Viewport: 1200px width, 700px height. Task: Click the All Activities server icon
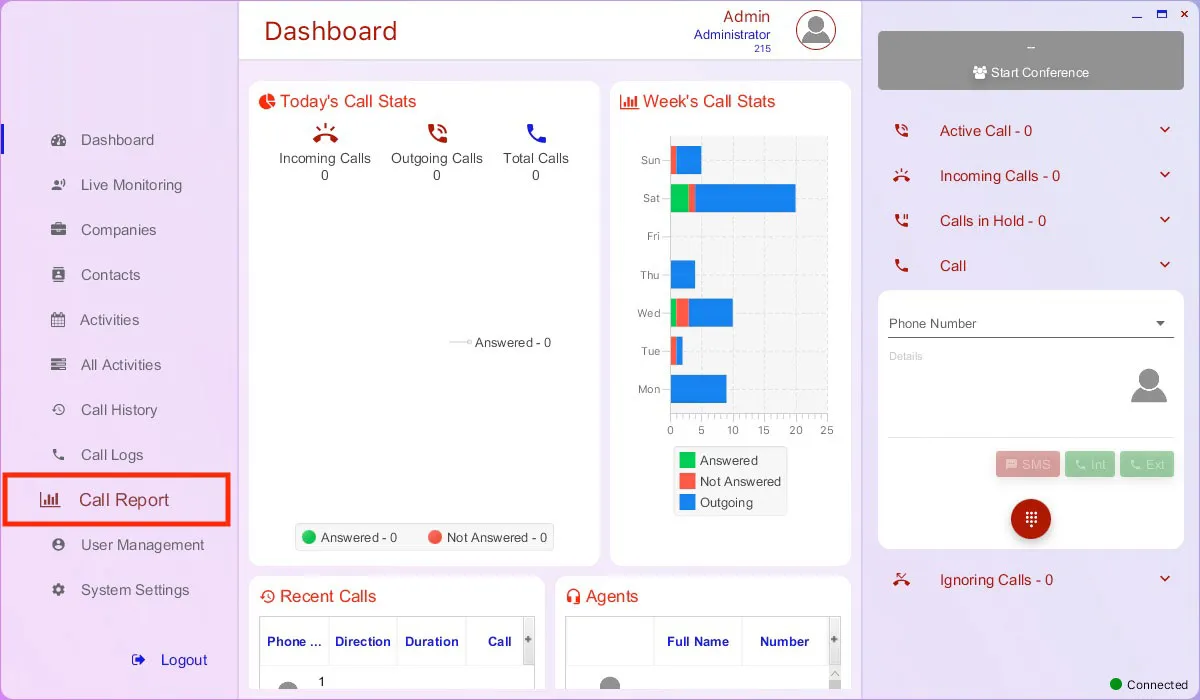[58, 365]
